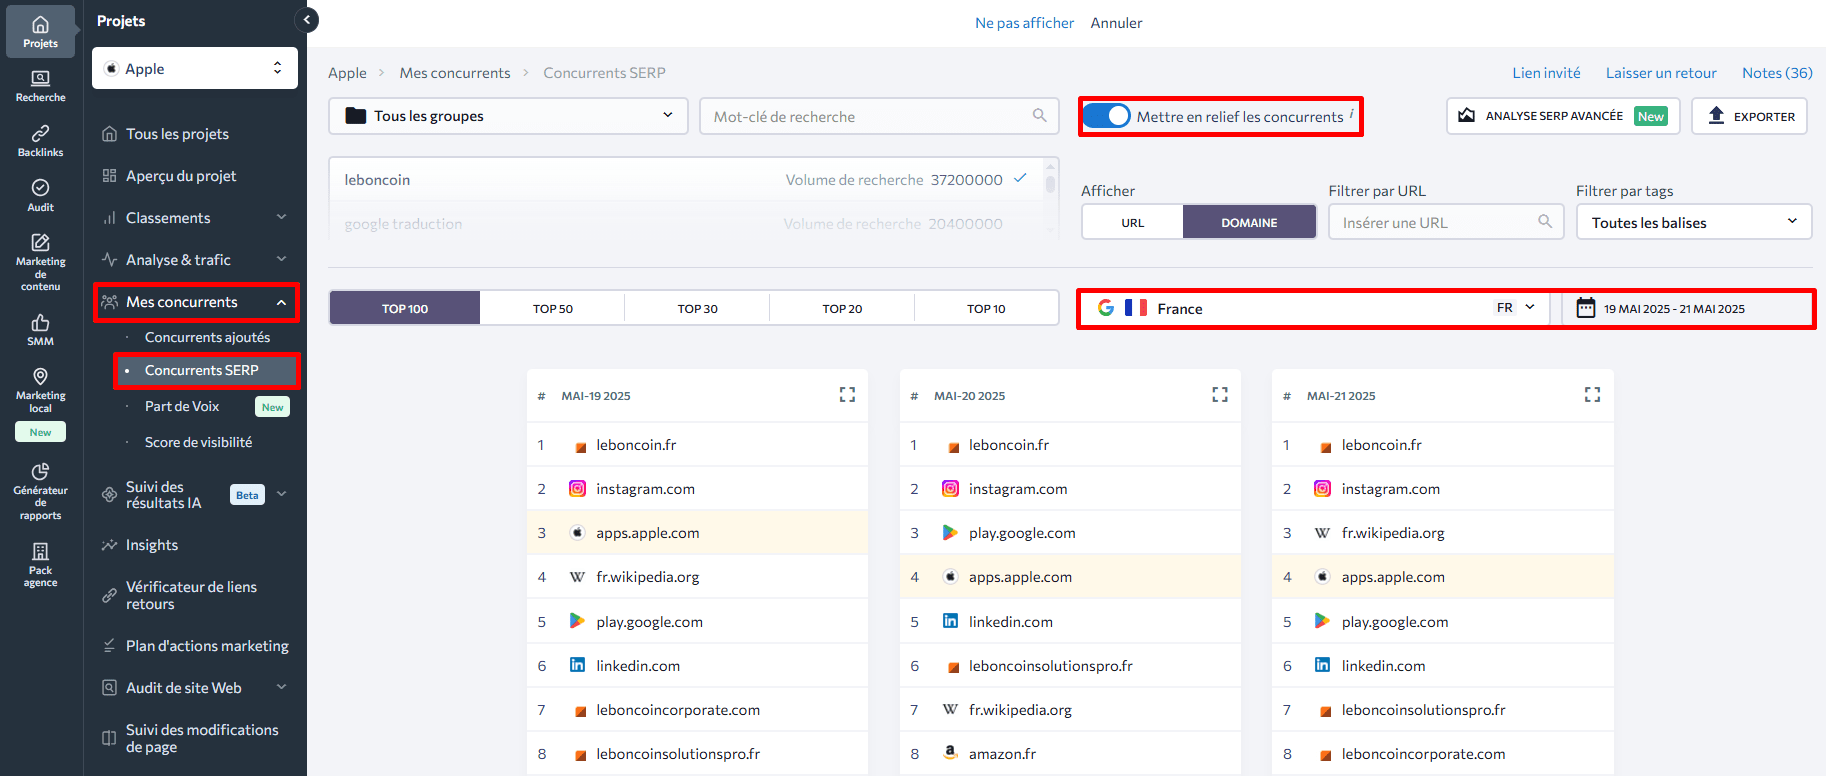Open the Apple project selector
Viewport: 1826px width, 776px height.
195,68
